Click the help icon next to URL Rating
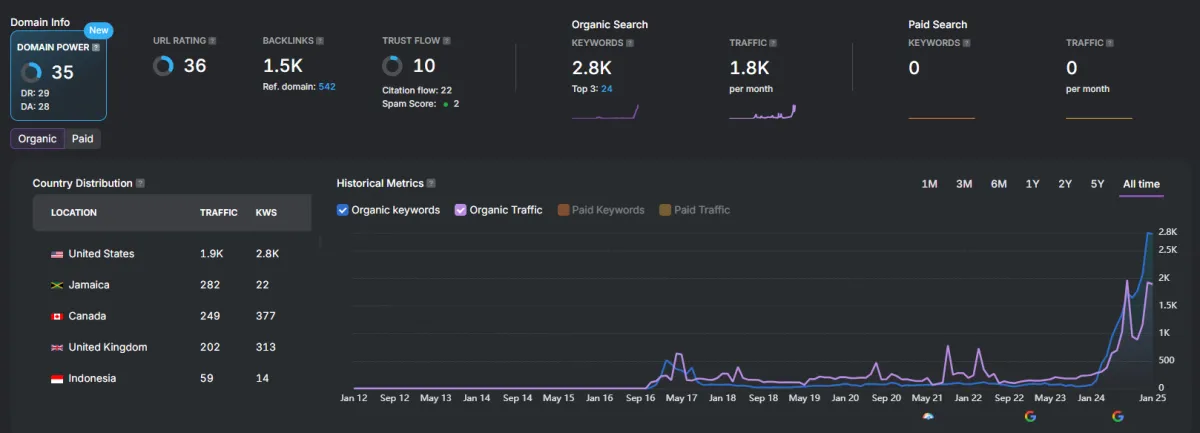Screen dimensions: 1200x433 click(212, 41)
